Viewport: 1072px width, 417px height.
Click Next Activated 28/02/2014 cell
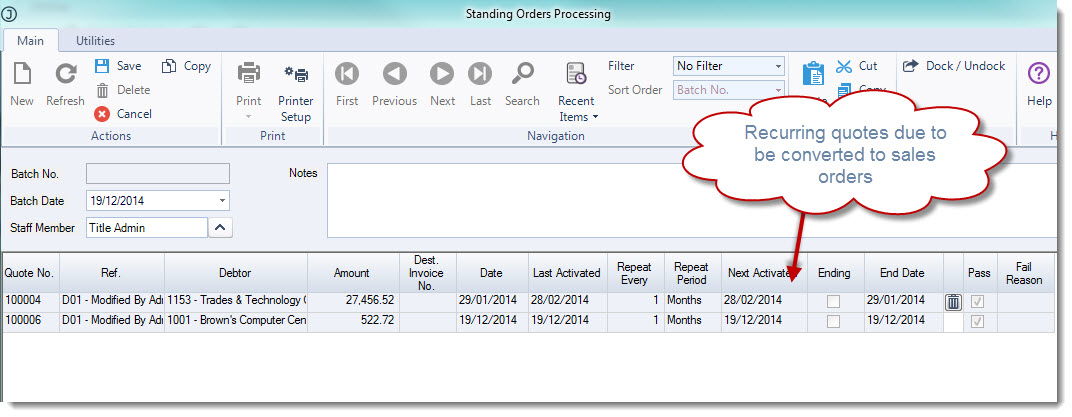764,300
